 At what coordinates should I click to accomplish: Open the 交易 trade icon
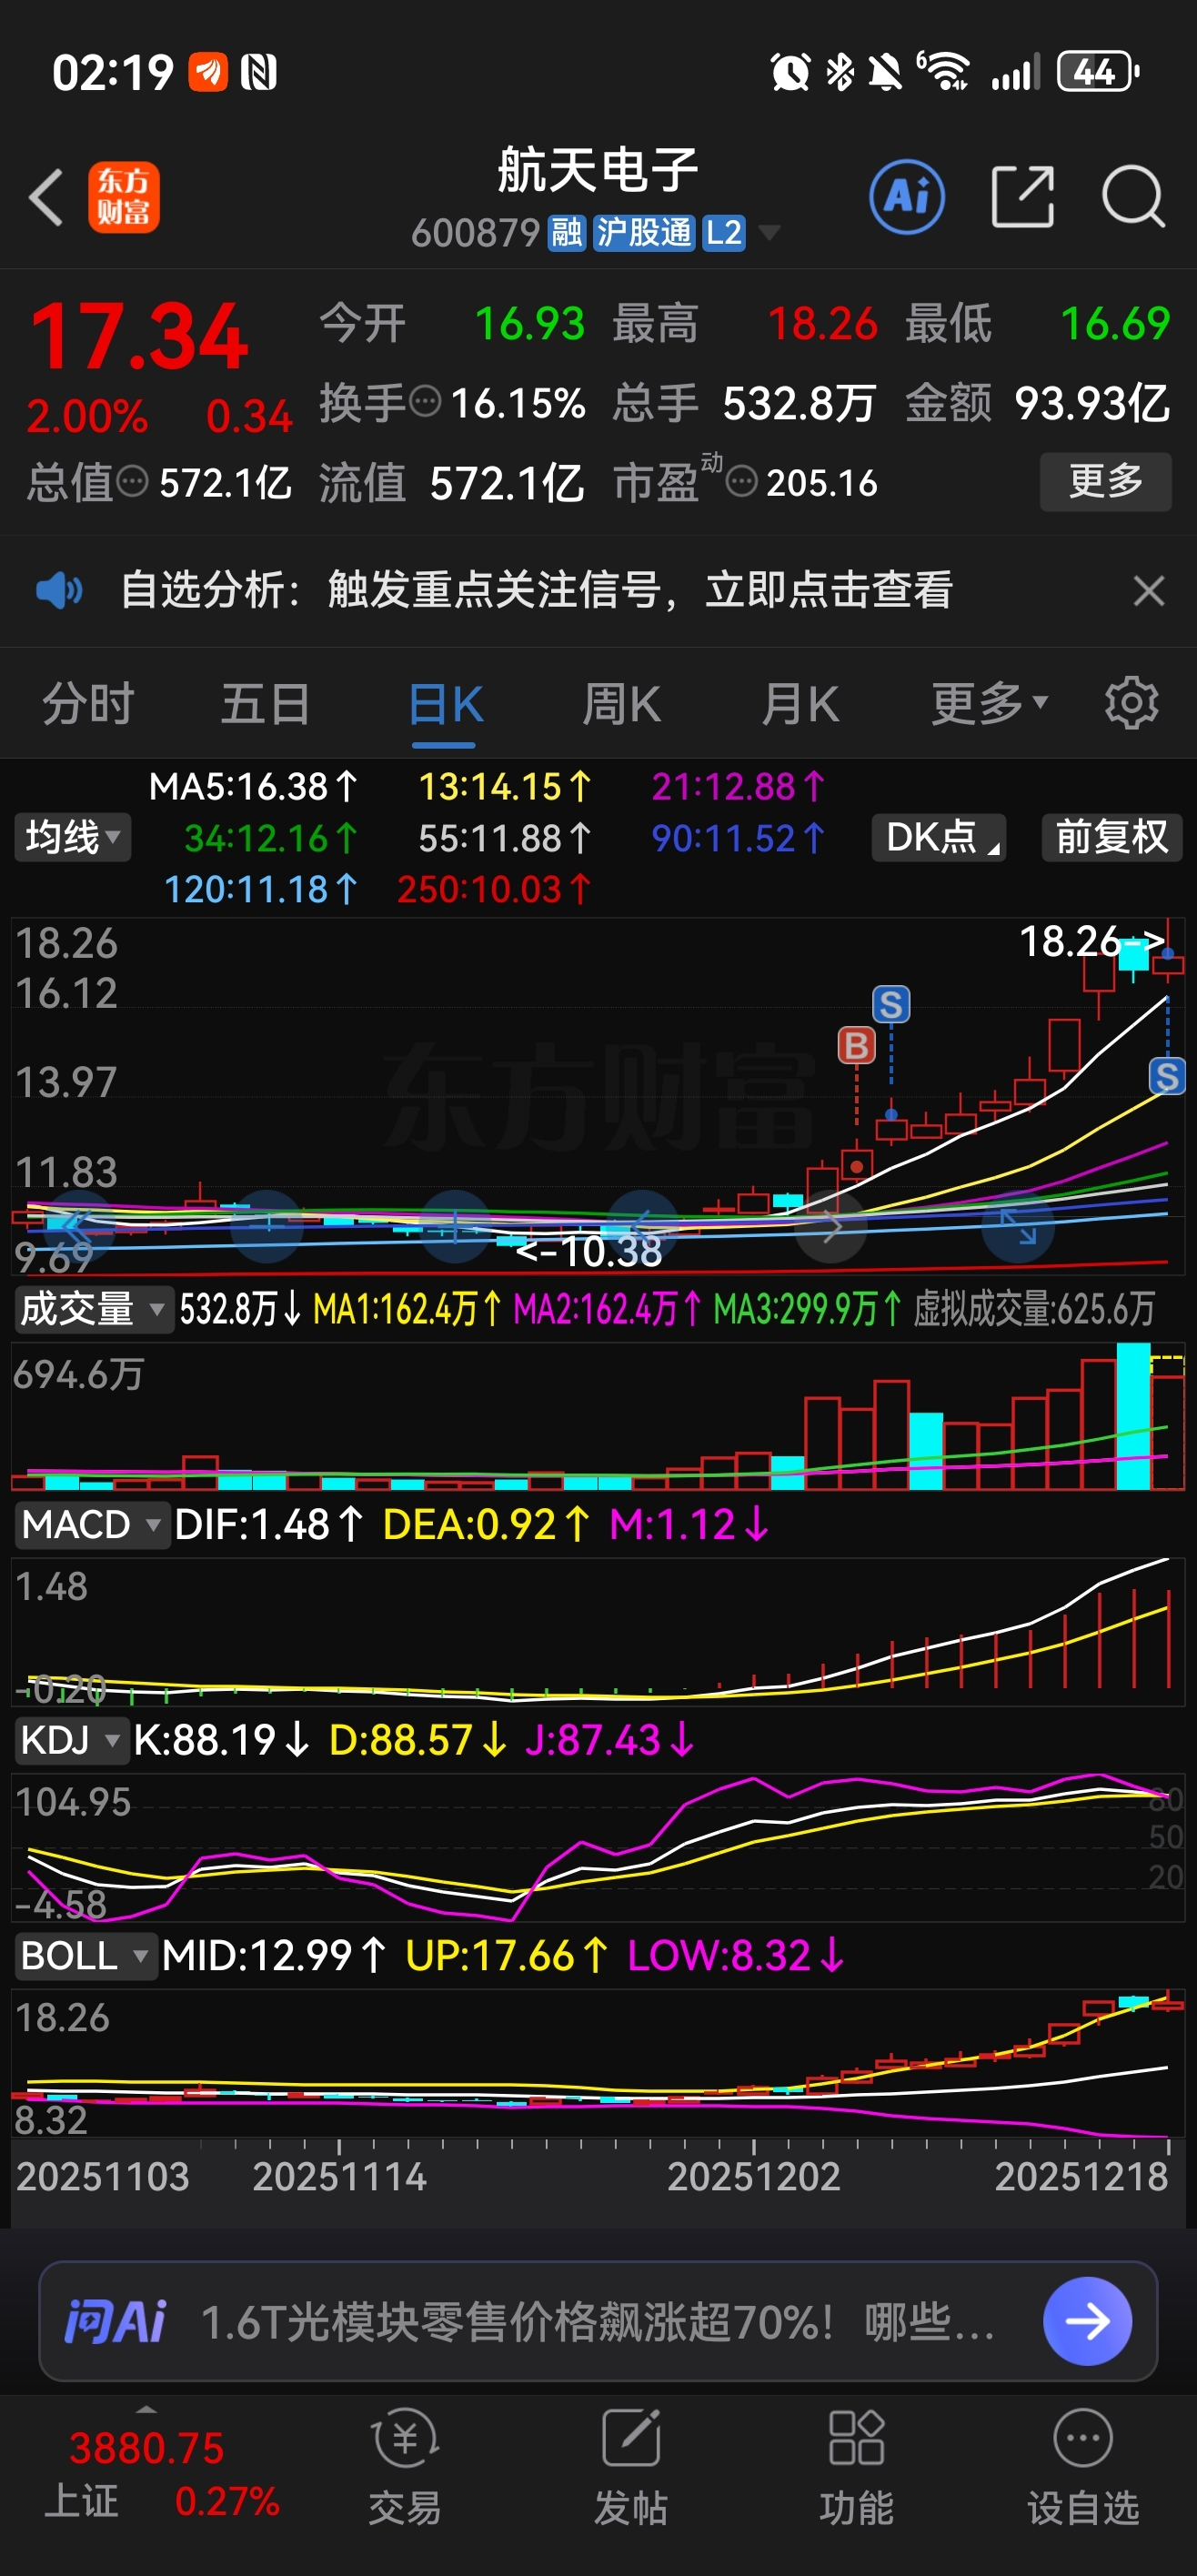click(x=405, y=2466)
